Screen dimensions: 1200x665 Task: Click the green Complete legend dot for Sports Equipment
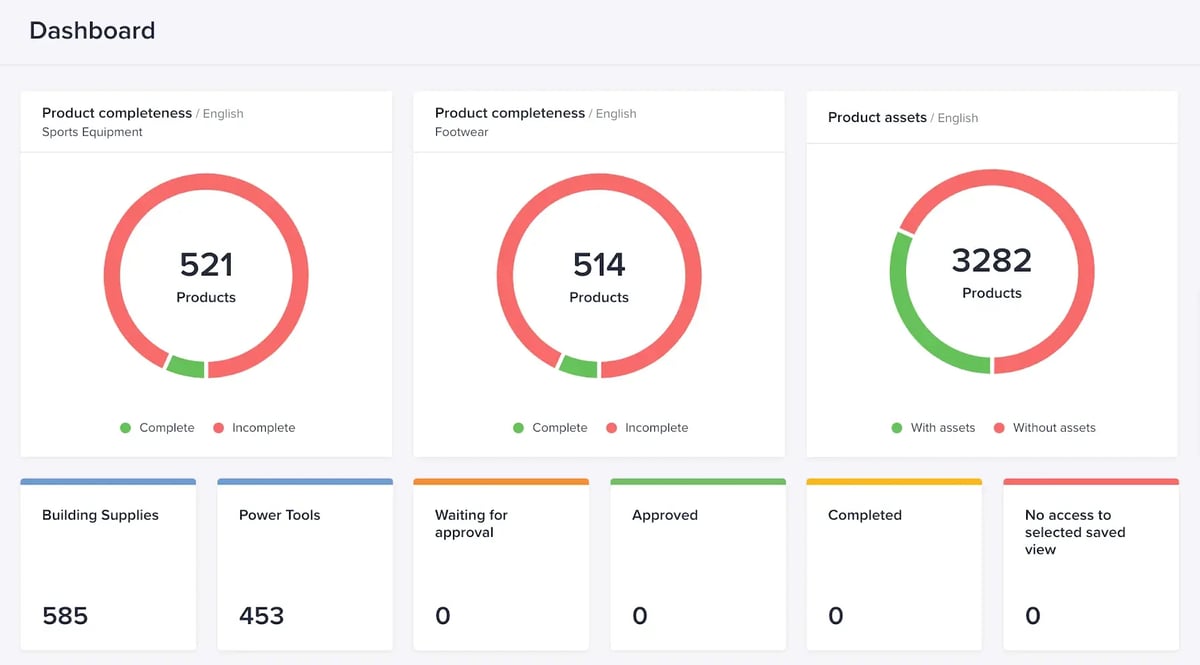[x=123, y=427]
